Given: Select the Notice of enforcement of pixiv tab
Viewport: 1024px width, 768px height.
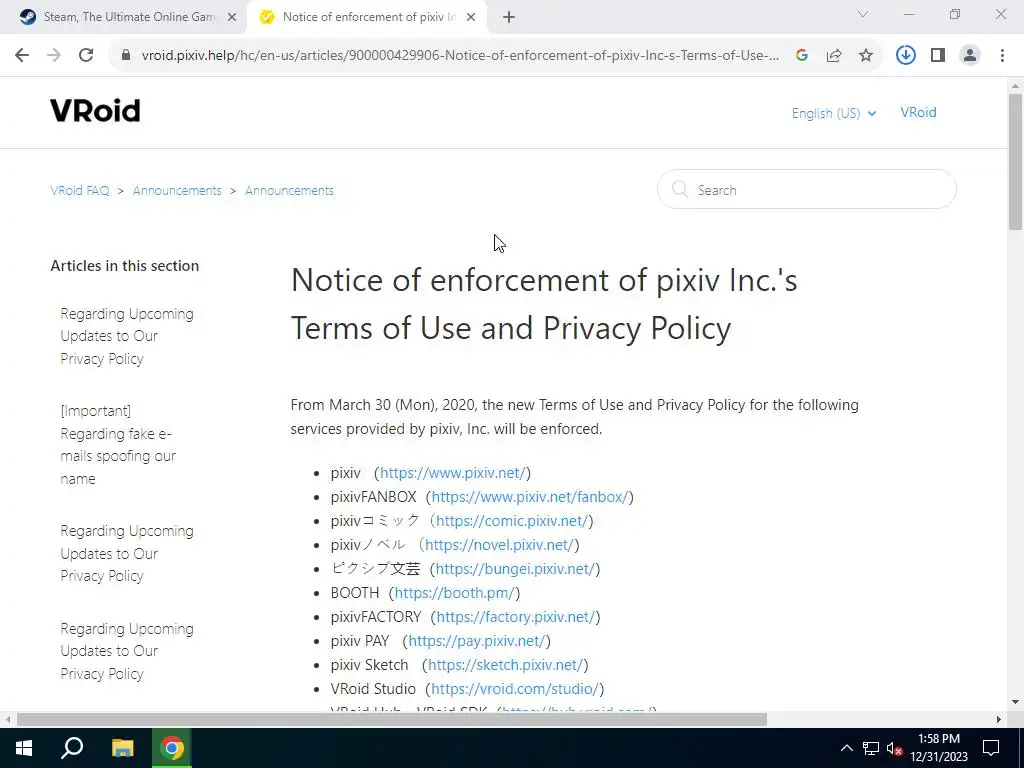Looking at the screenshot, I should pos(367,18).
